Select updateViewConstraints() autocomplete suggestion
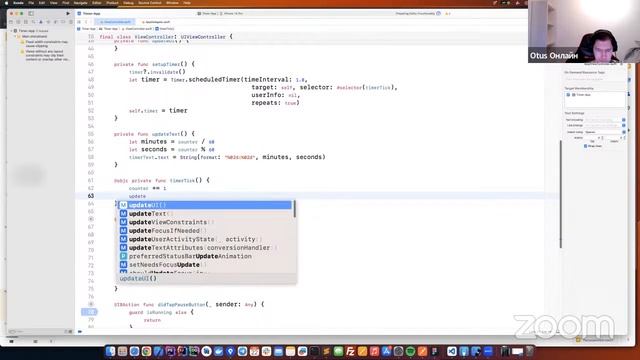640x360 pixels. pyautogui.click(x=205, y=222)
